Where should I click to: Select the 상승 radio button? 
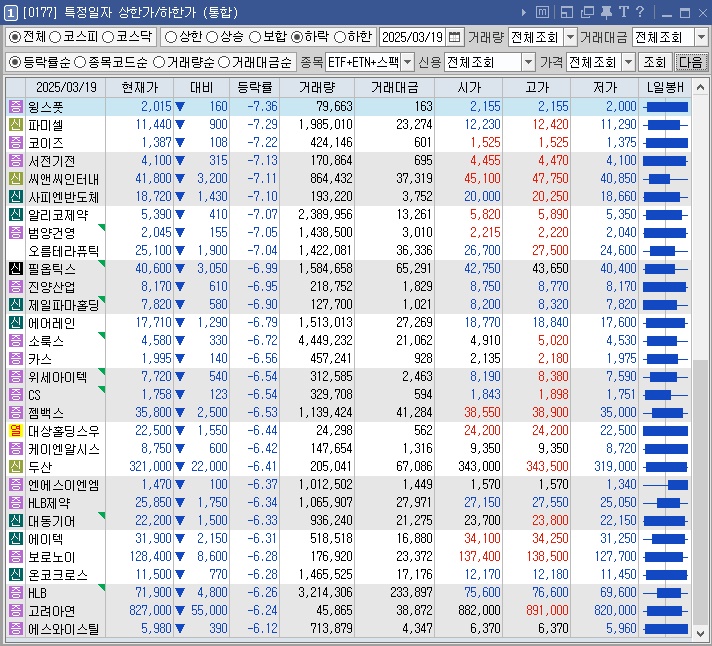tap(212, 37)
